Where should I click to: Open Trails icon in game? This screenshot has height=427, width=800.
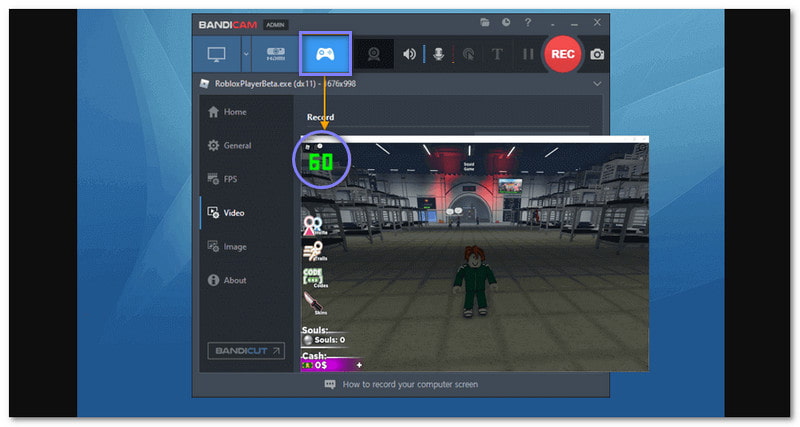(x=314, y=251)
